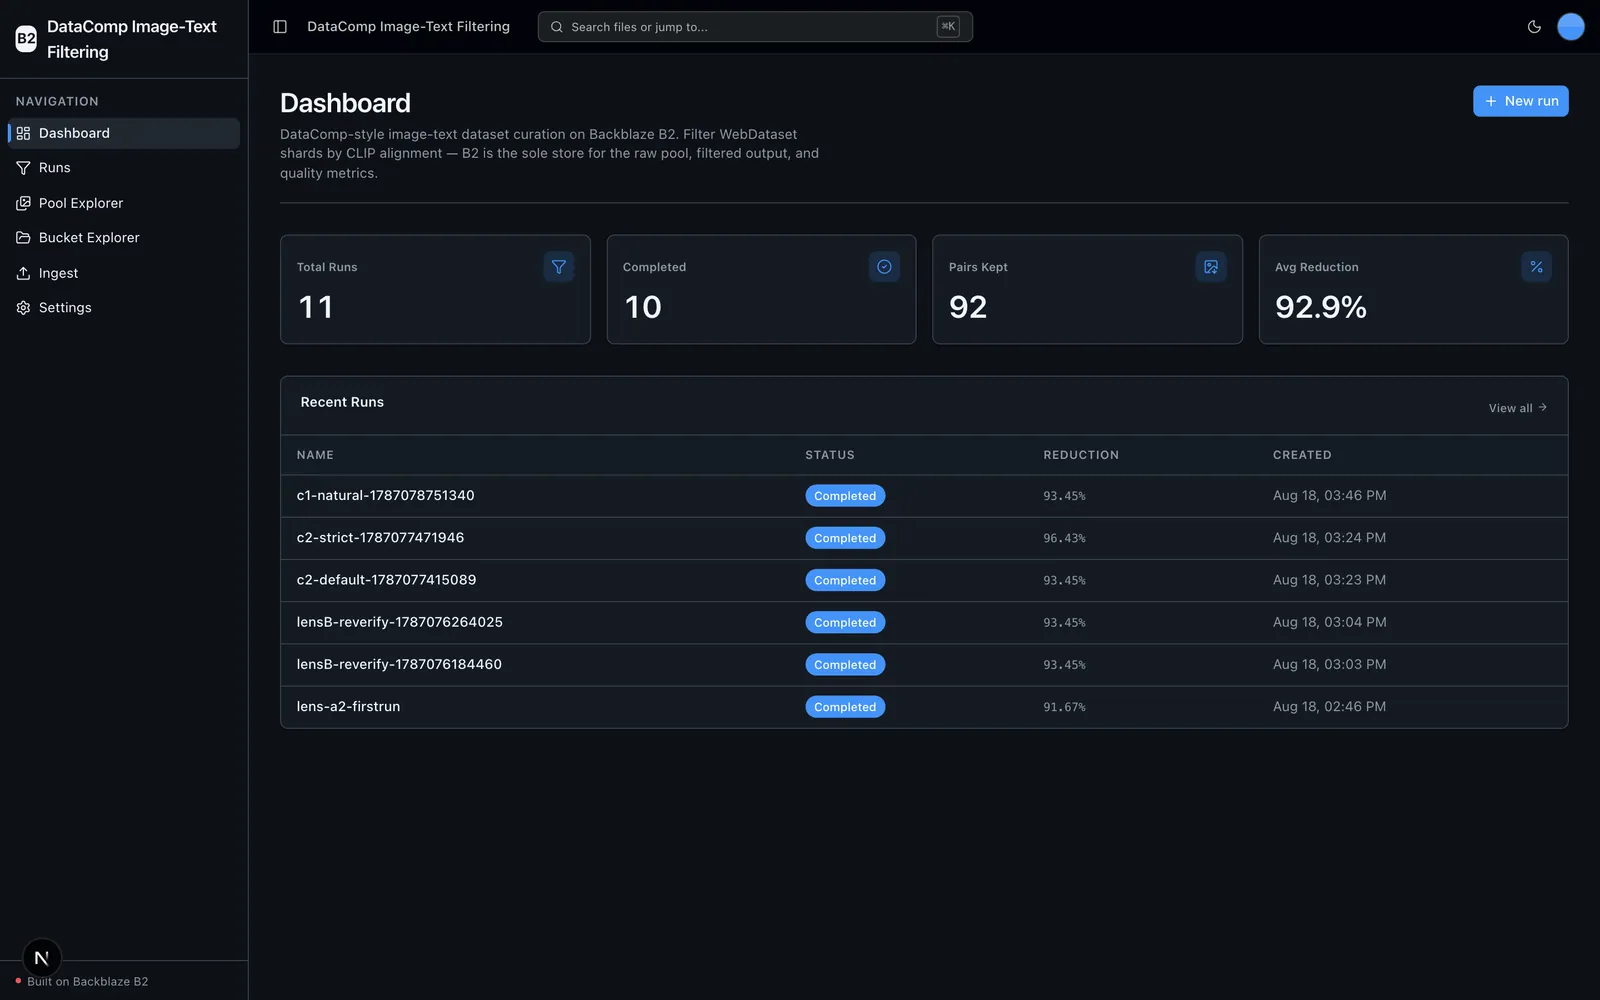Click the STATUS column header
This screenshot has height=1000, width=1600.
coord(830,455)
